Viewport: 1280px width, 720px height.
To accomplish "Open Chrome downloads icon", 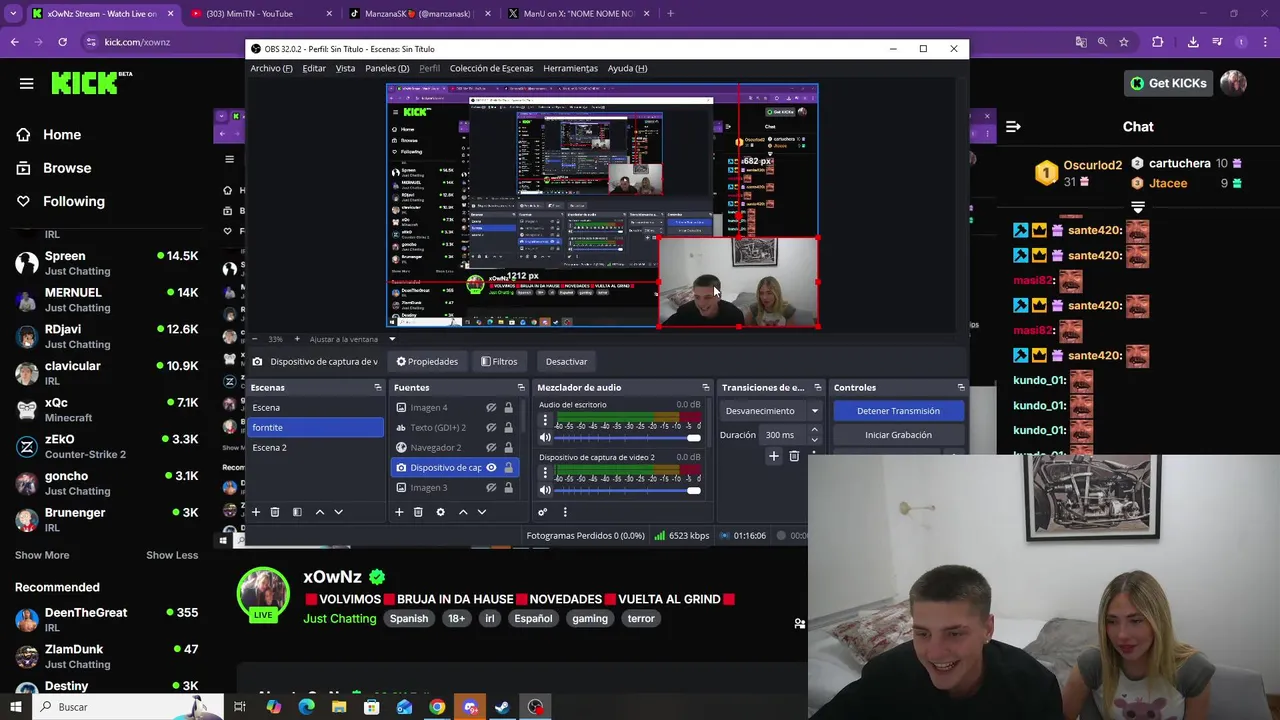I will pos(1193,42).
